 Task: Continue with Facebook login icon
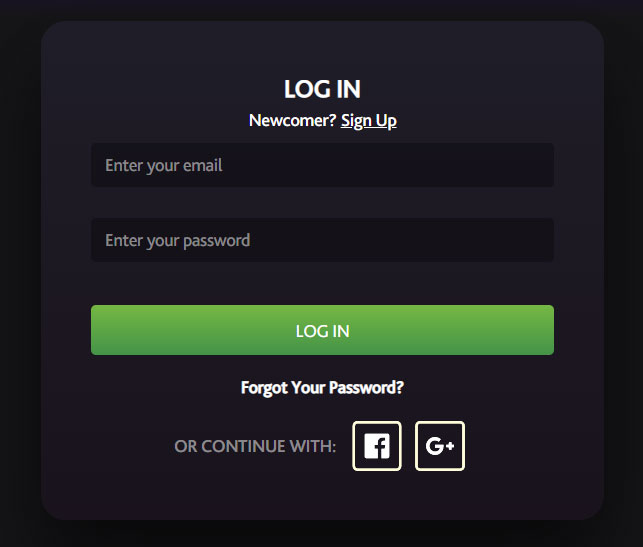377,446
